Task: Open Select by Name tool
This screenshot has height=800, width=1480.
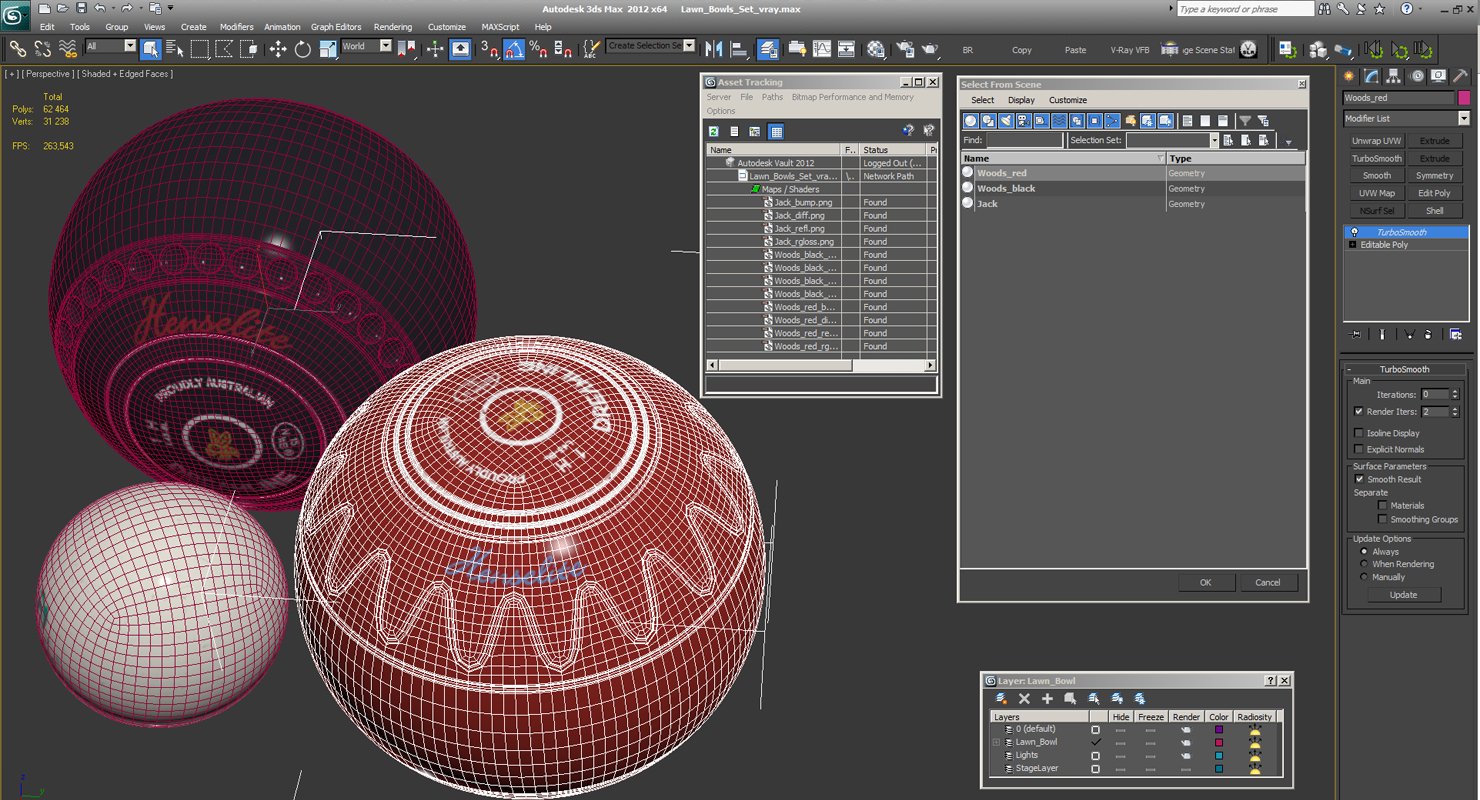Action: coord(175,48)
